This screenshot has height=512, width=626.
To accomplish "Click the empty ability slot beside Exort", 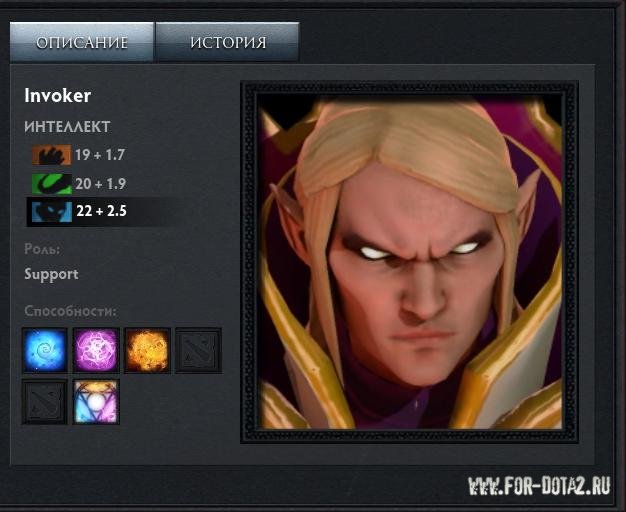I will coord(198,351).
